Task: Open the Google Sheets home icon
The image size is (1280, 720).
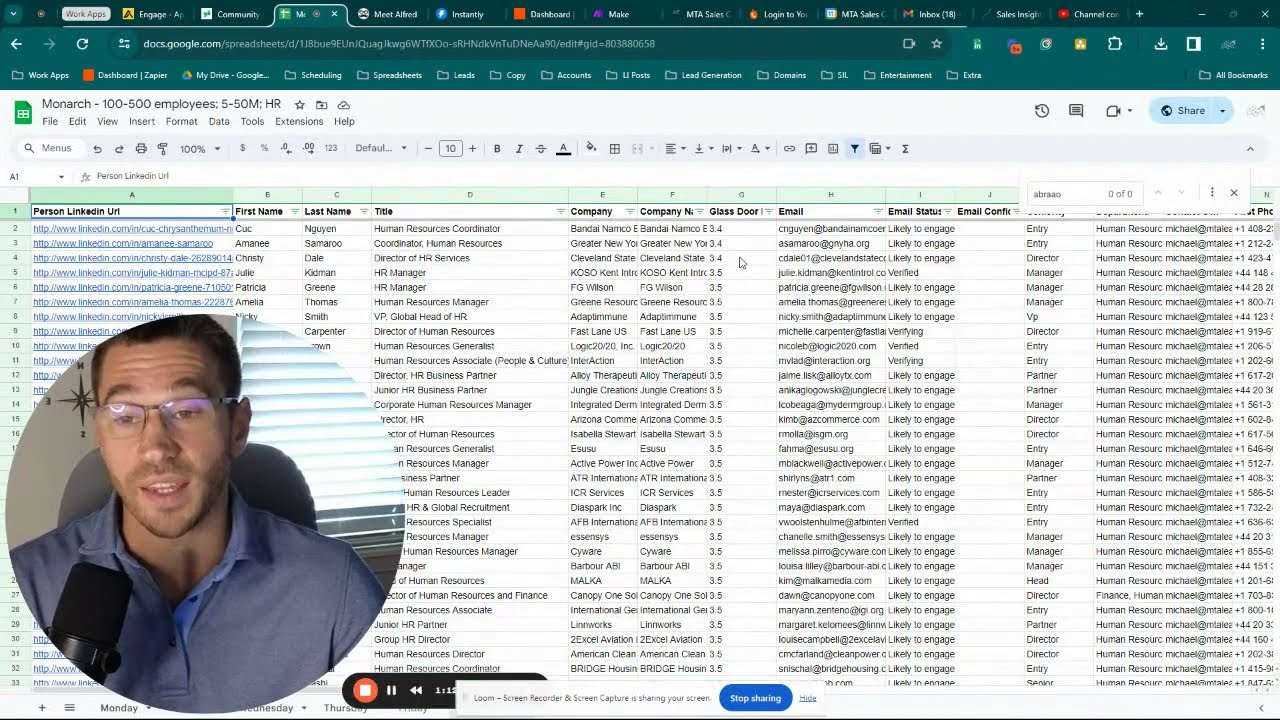Action: click(x=22, y=112)
